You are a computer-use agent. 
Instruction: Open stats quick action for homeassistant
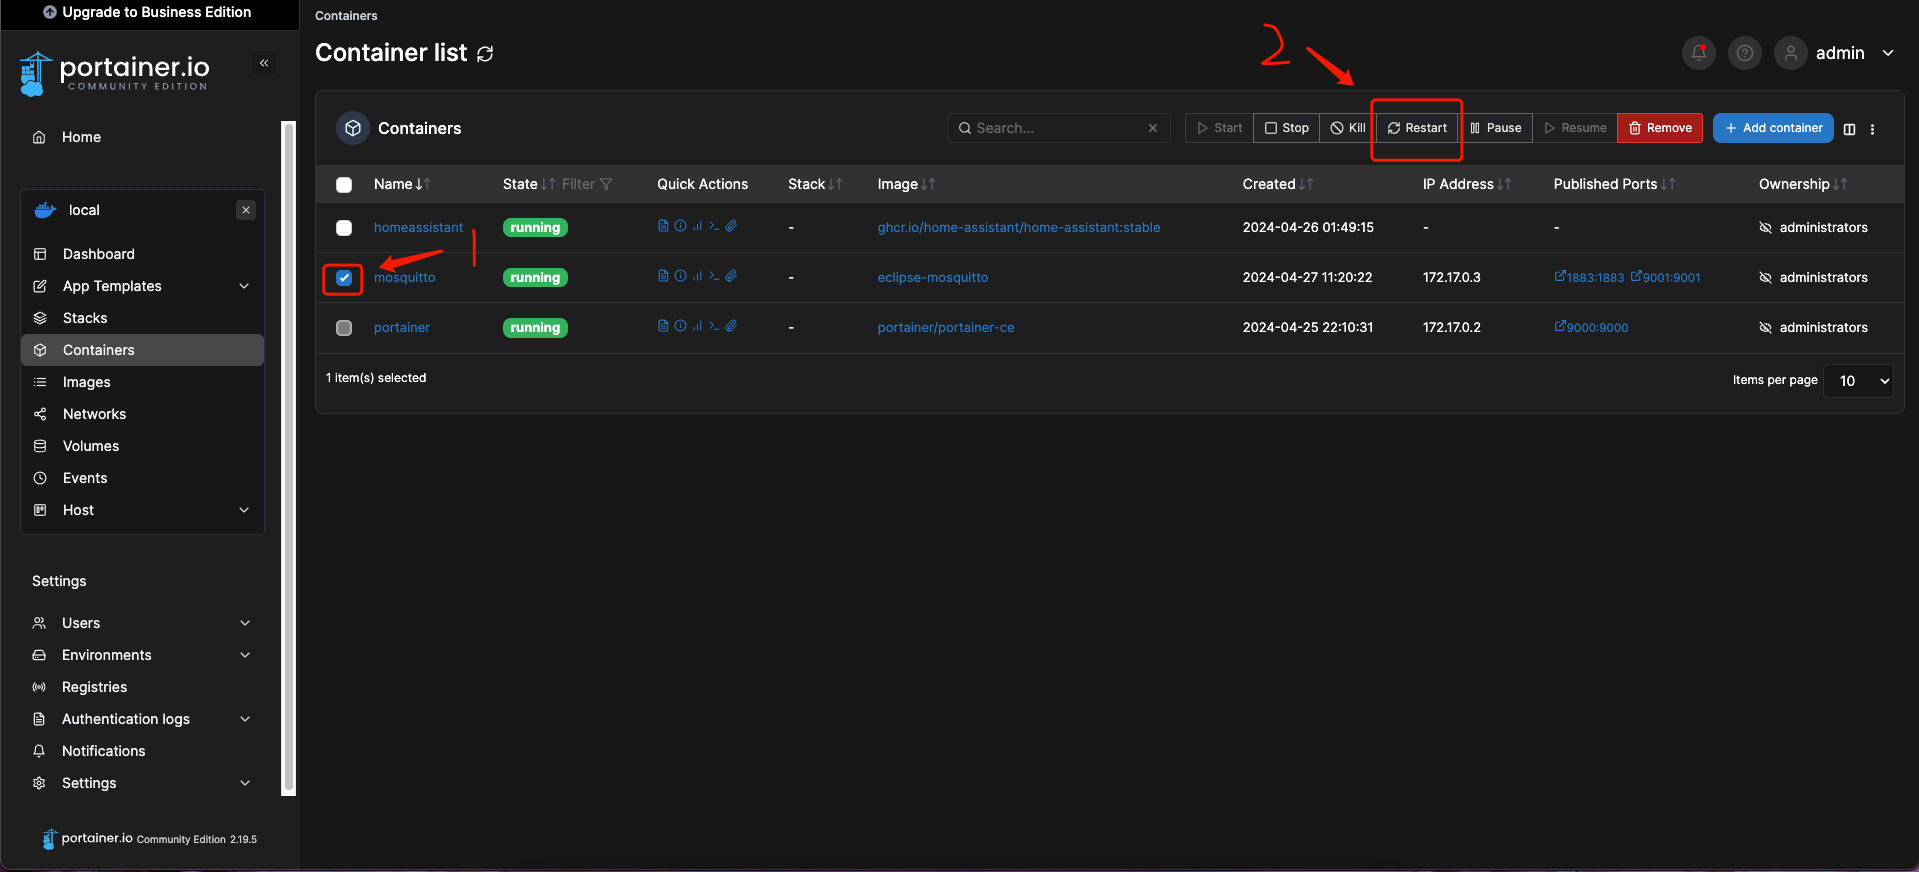point(697,226)
